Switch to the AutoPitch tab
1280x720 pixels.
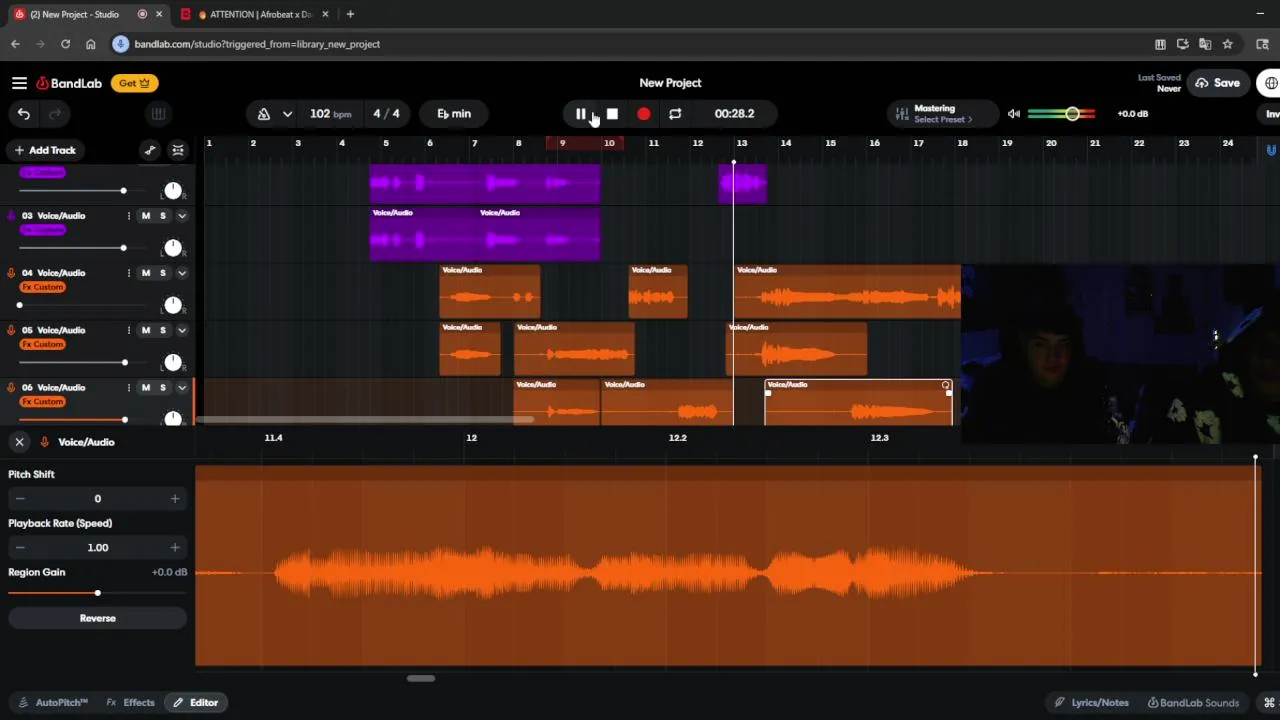coord(53,702)
